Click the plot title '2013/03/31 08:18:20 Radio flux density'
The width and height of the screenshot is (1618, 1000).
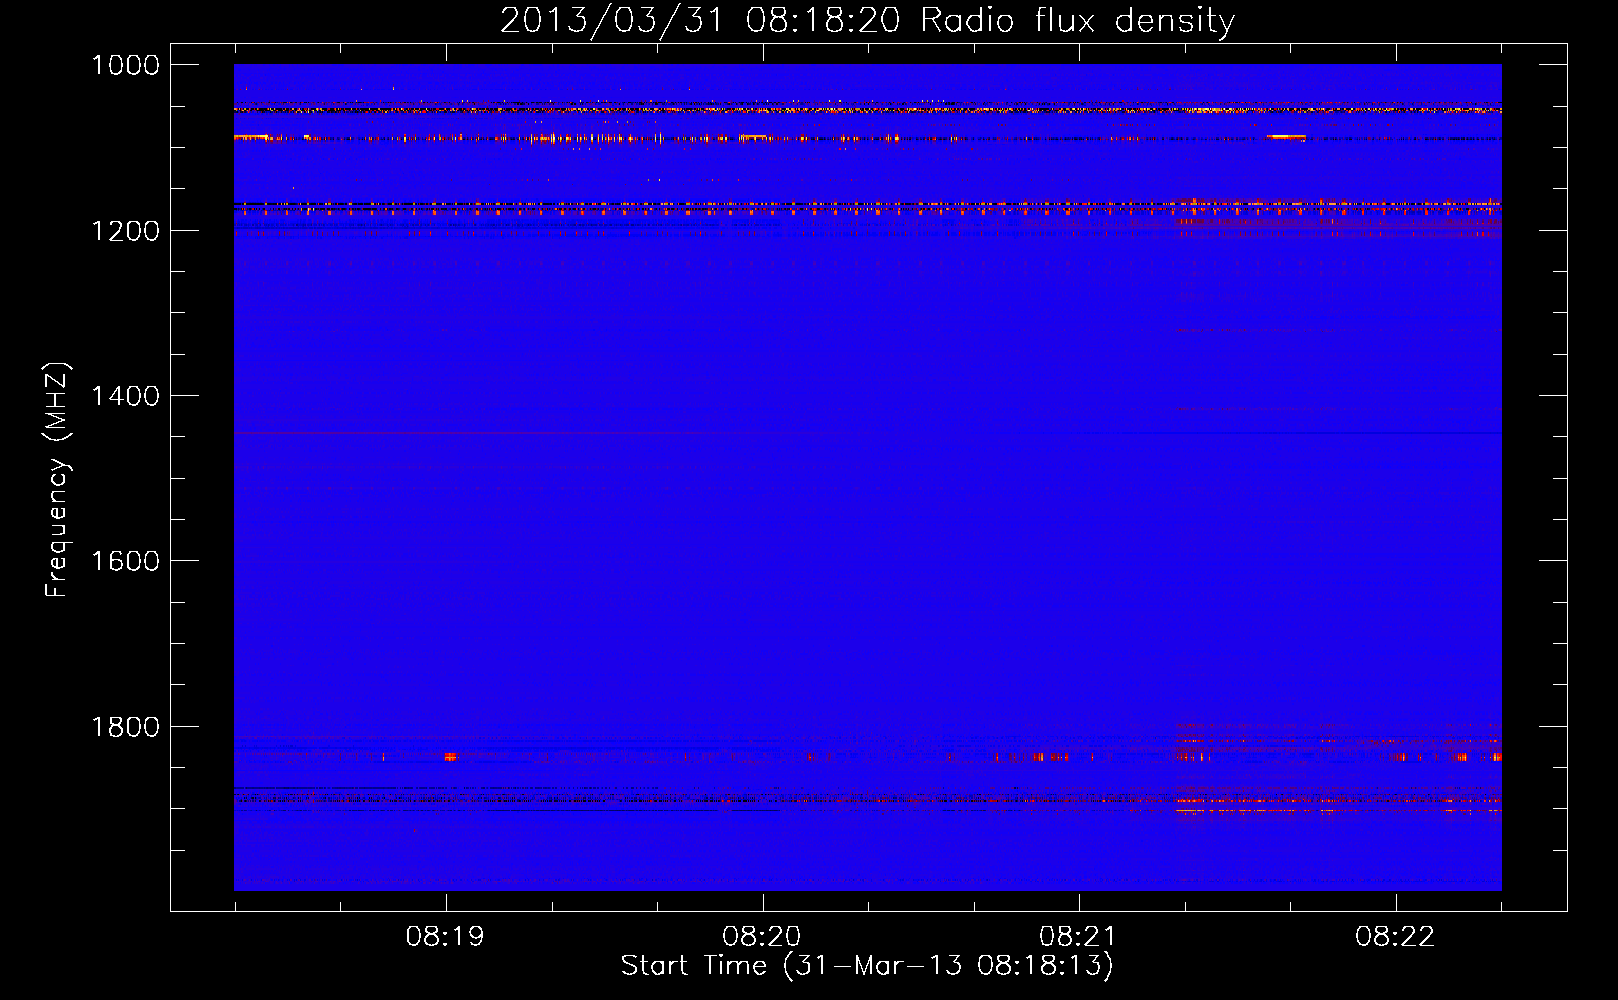pos(867,21)
